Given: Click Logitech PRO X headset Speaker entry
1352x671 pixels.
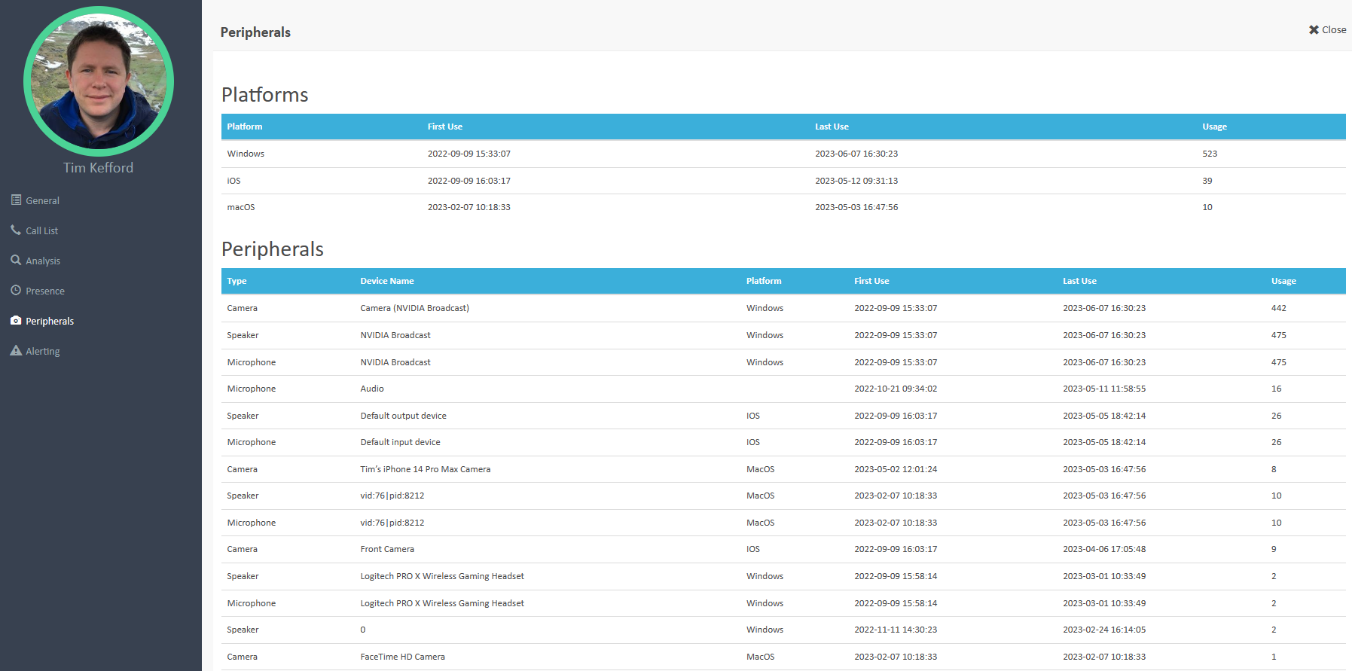Looking at the screenshot, I should [442, 576].
